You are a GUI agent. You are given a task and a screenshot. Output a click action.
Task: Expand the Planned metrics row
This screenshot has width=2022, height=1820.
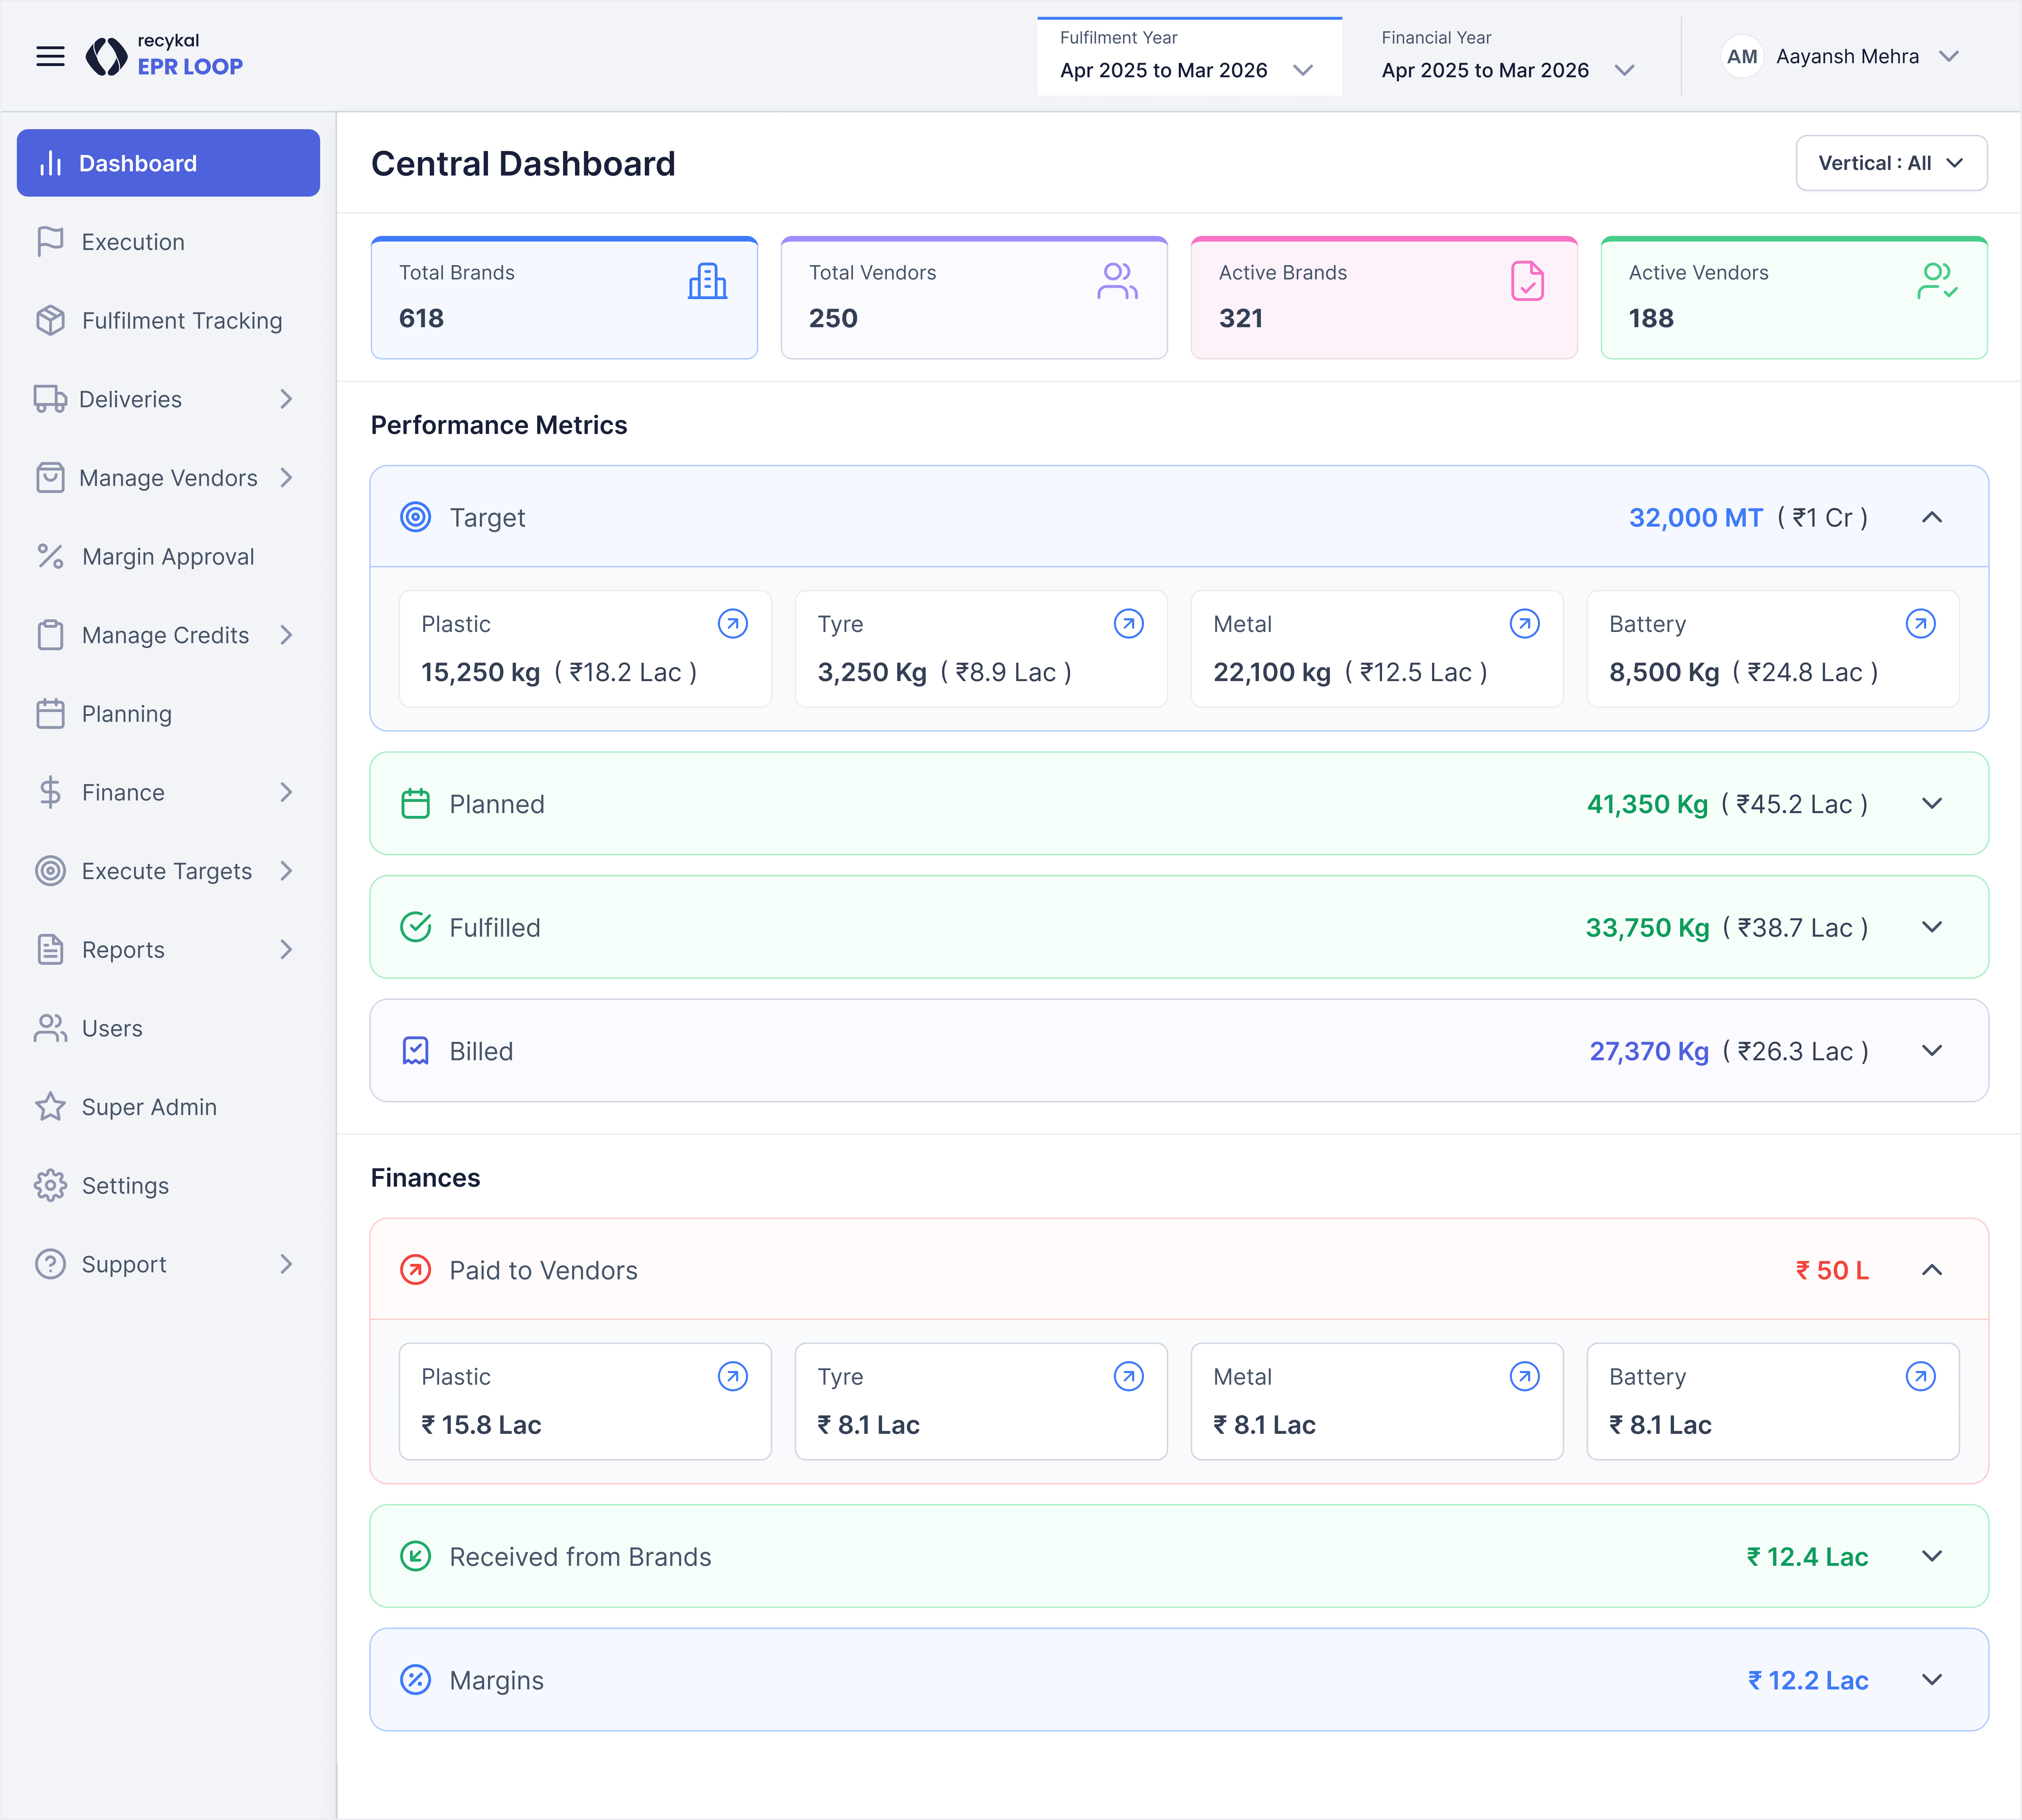pyautogui.click(x=1931, y=804)
